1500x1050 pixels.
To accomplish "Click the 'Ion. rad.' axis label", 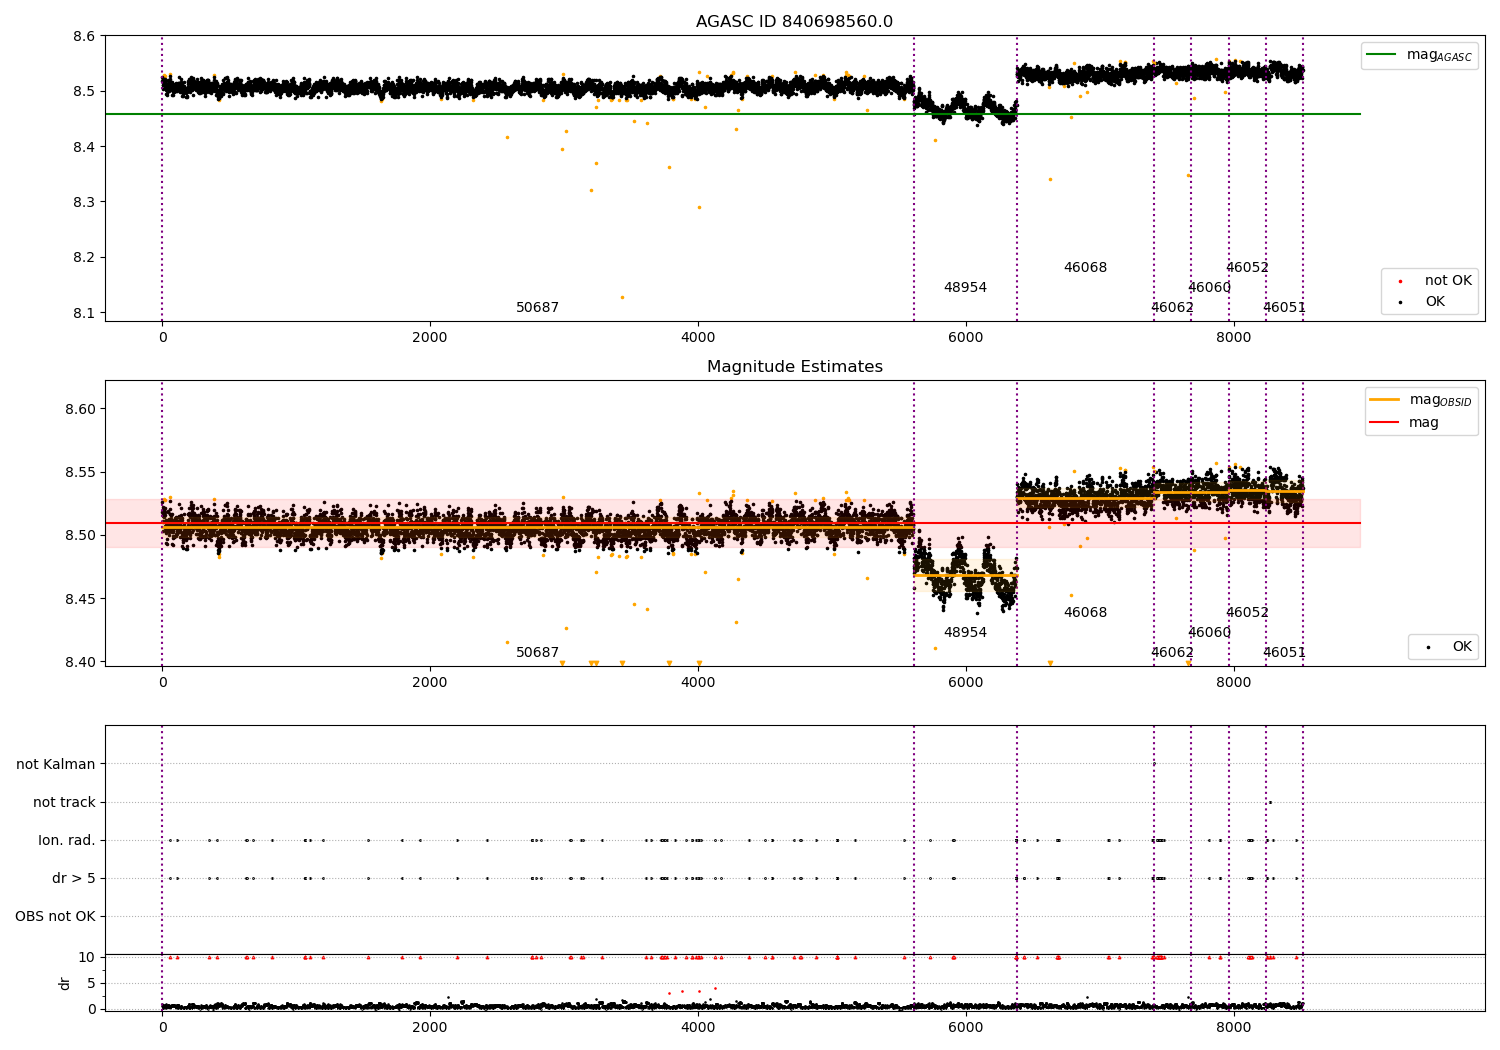I will tap(67, 840).
